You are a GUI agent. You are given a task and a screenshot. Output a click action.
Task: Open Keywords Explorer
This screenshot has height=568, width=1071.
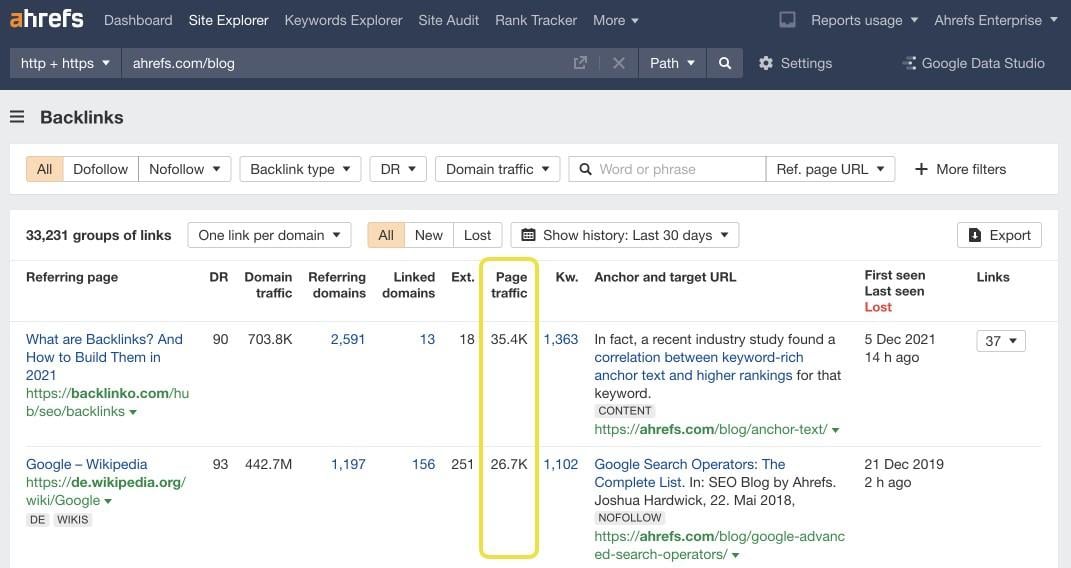(x=343, y=20)
